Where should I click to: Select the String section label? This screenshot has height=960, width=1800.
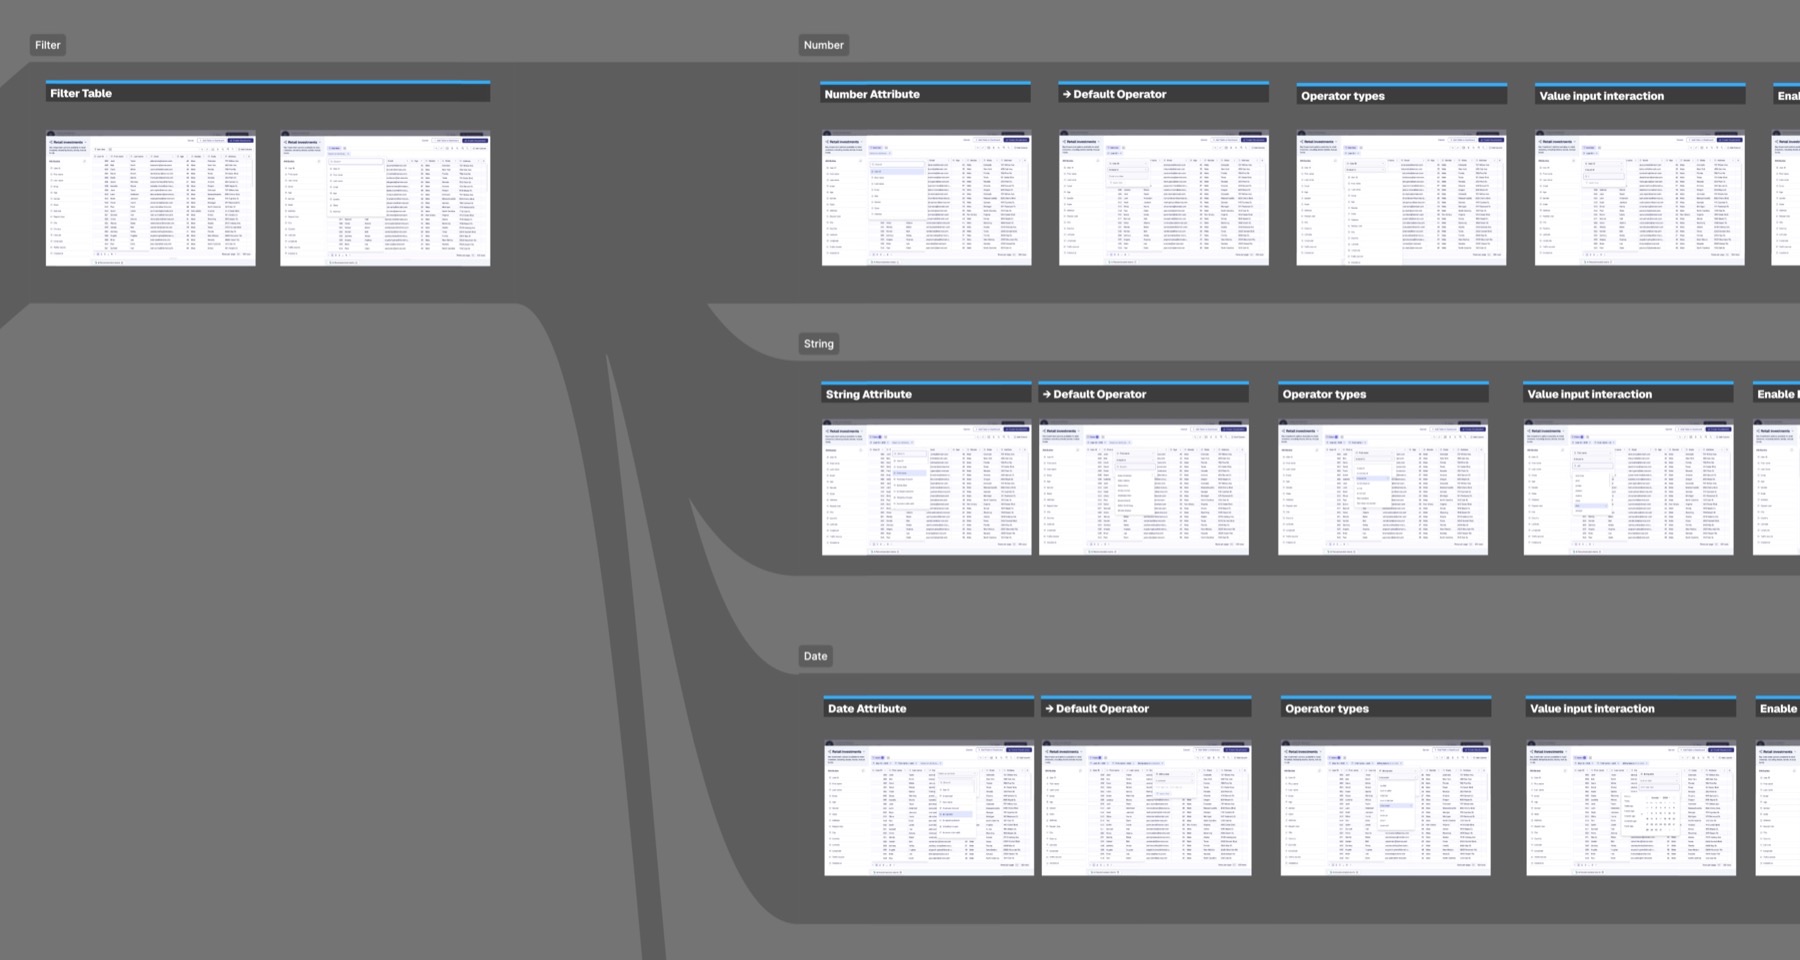point(818,344)
